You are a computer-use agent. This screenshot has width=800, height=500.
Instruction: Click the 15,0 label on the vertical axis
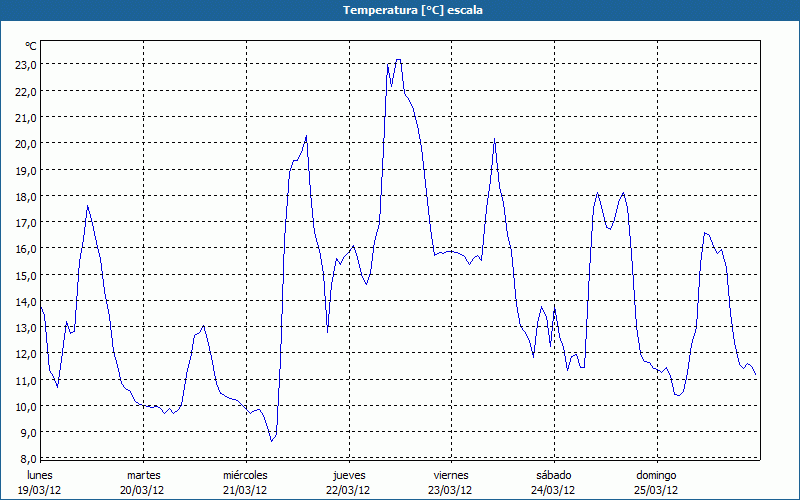coord(26,275)
